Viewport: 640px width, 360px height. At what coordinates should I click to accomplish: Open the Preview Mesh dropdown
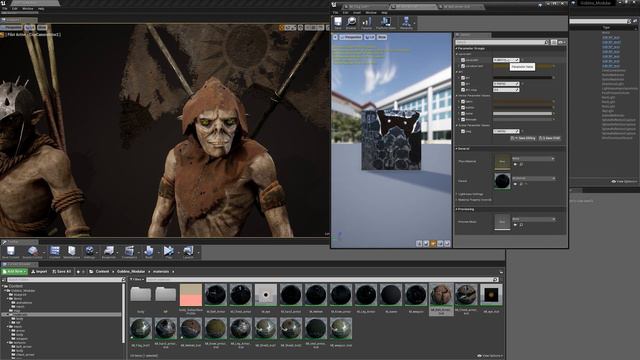tap(533, 219)
